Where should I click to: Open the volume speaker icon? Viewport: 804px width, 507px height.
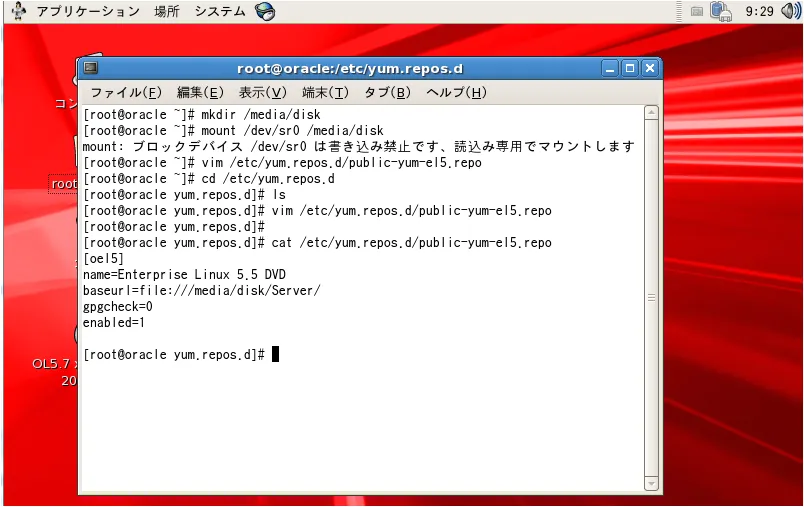[x=790, y=11]
